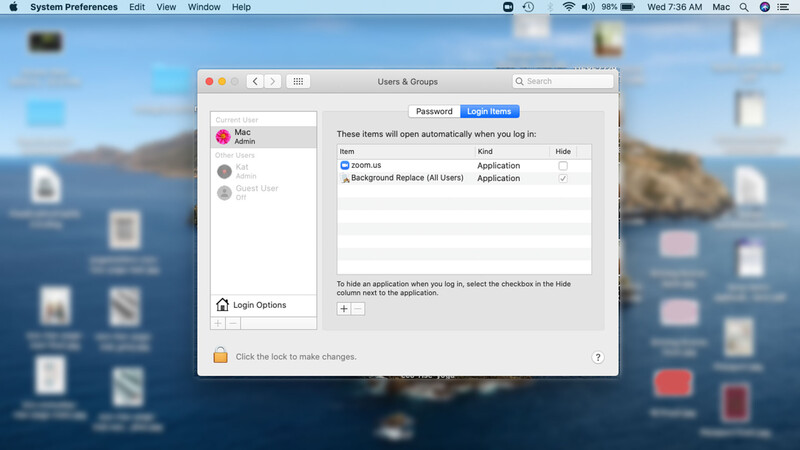
Task: Show all preferences grid button
Action: (x=298, y=82)
